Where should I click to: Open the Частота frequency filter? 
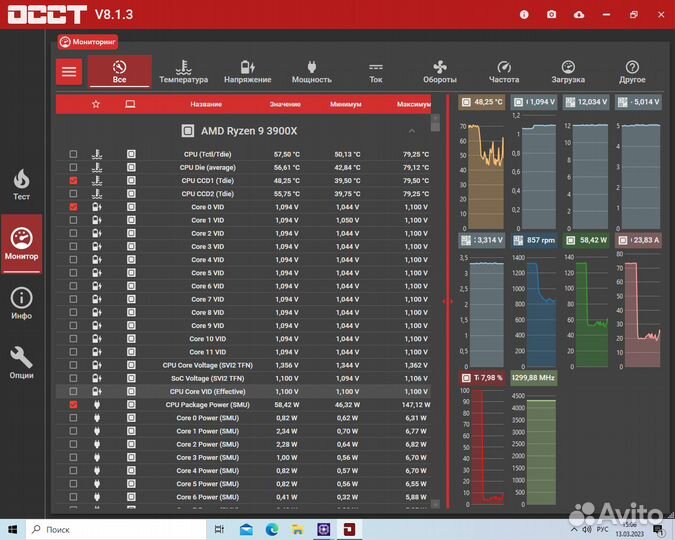coord(503,71)
